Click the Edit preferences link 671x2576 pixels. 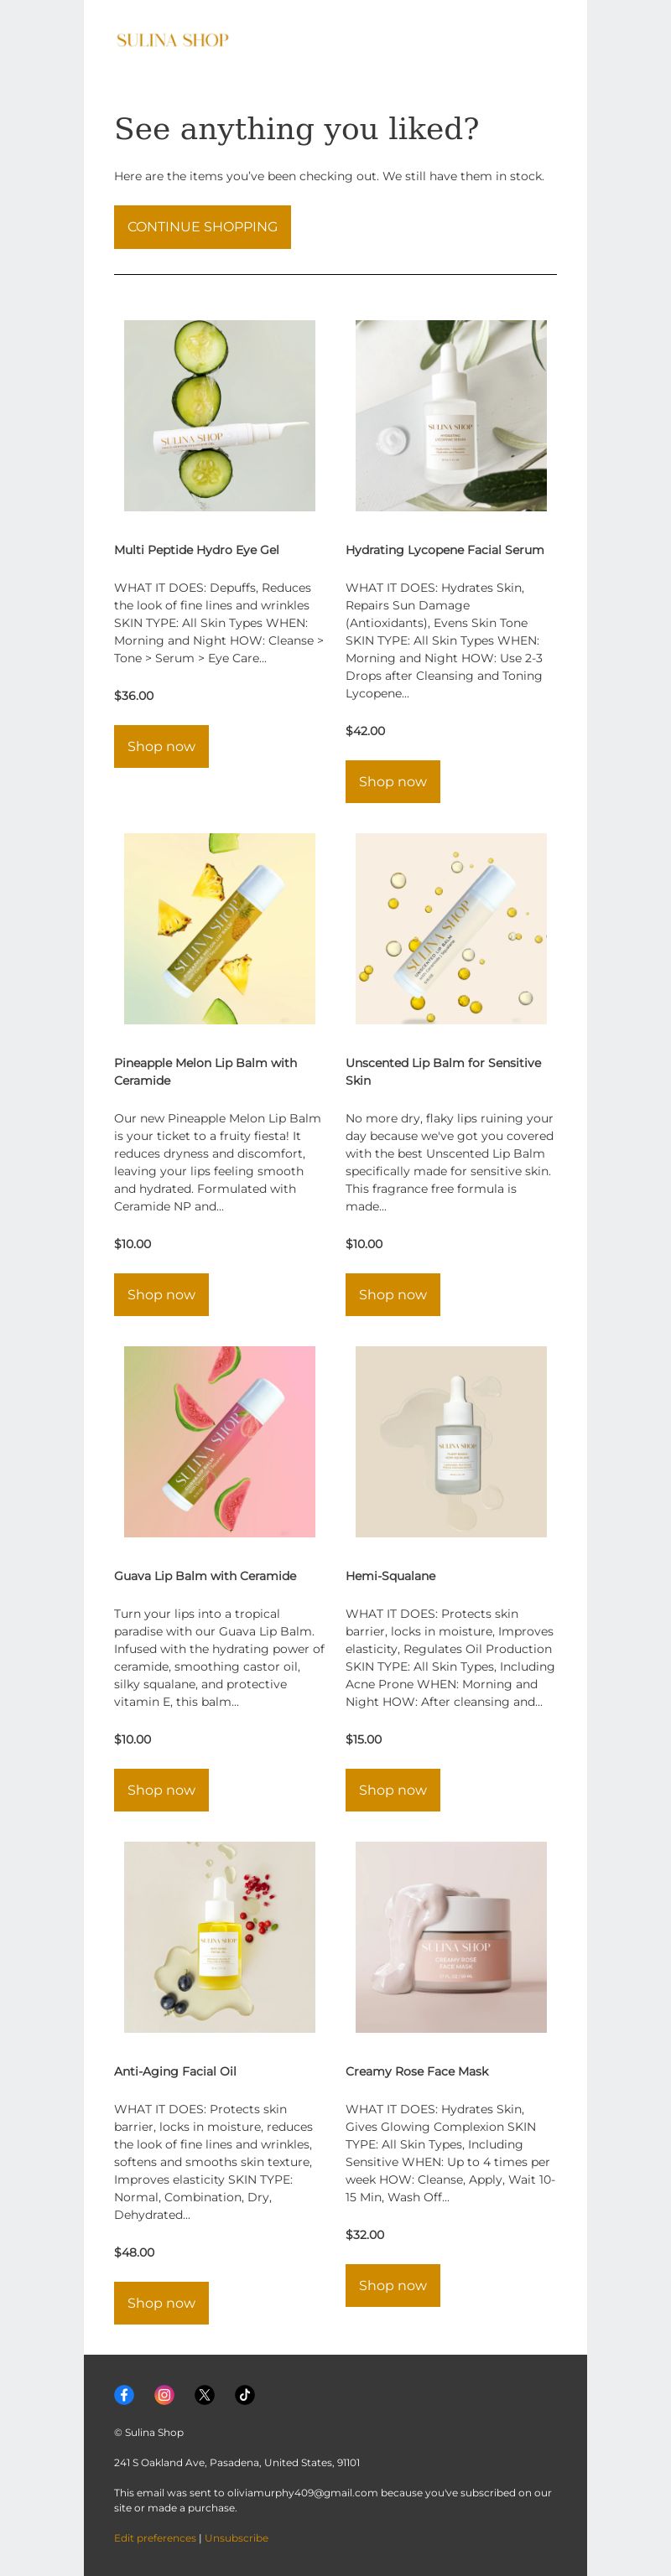155,2537
